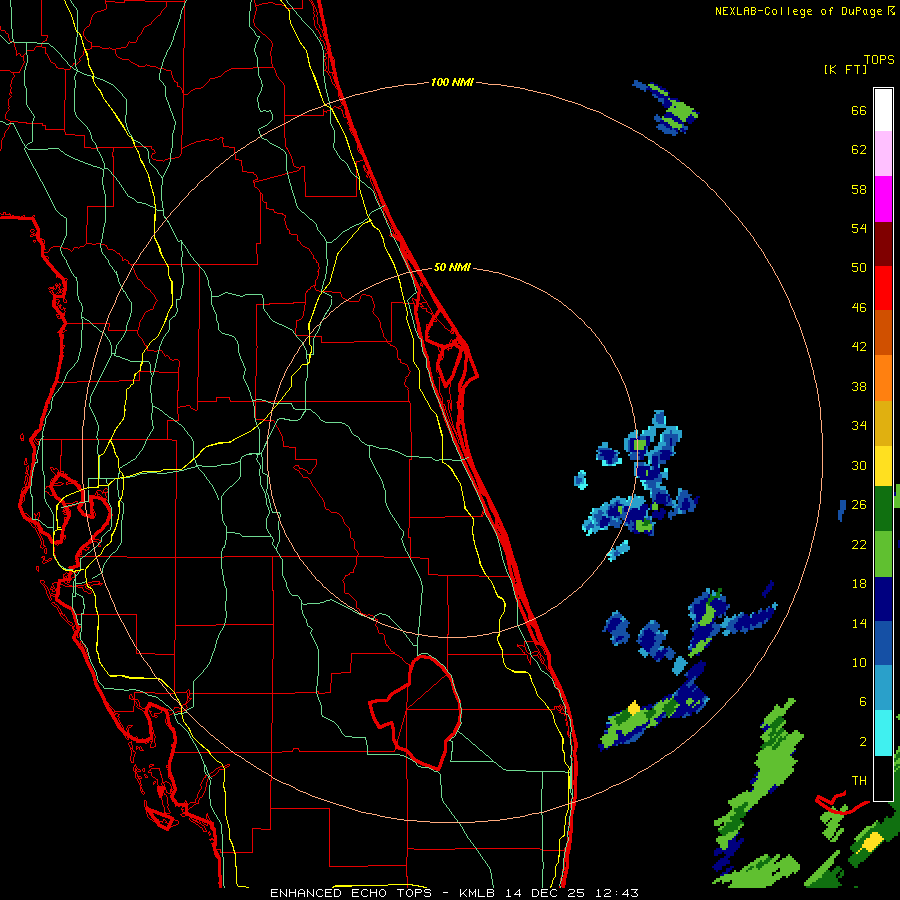Click the [K FT] units label
The image size is (900, 900).
click(x=845, y=69)
